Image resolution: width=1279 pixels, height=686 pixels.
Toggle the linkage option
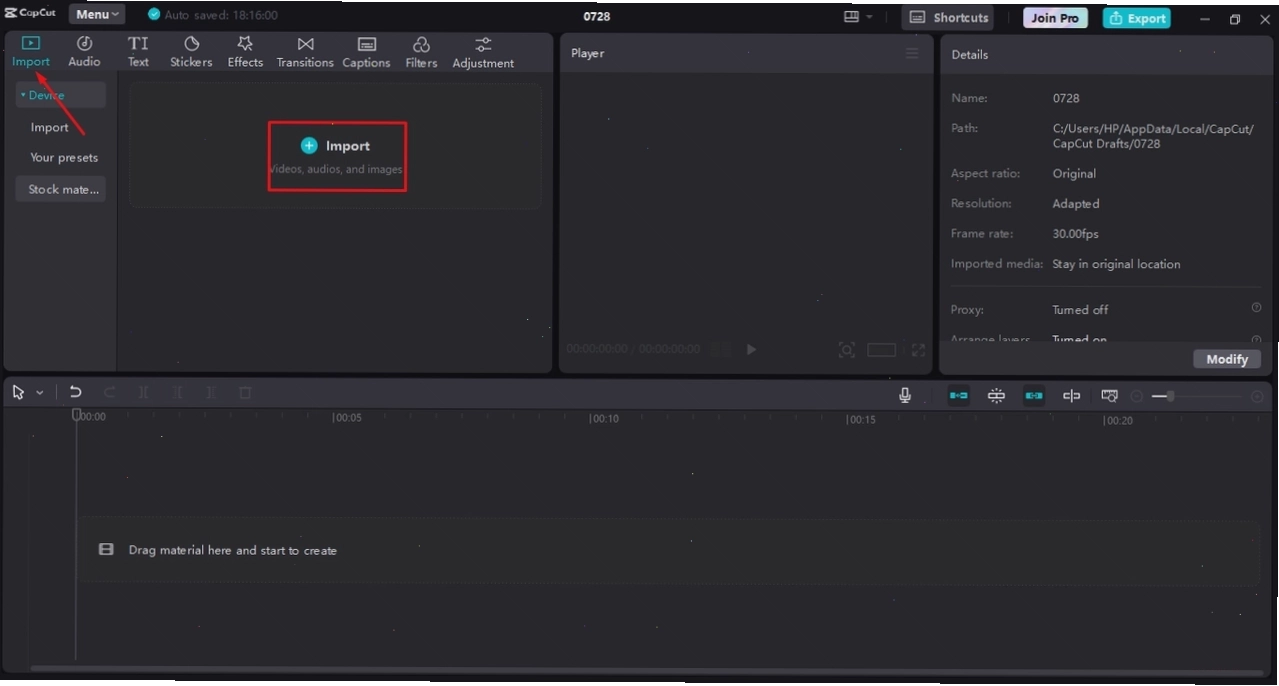[1034, 395]
